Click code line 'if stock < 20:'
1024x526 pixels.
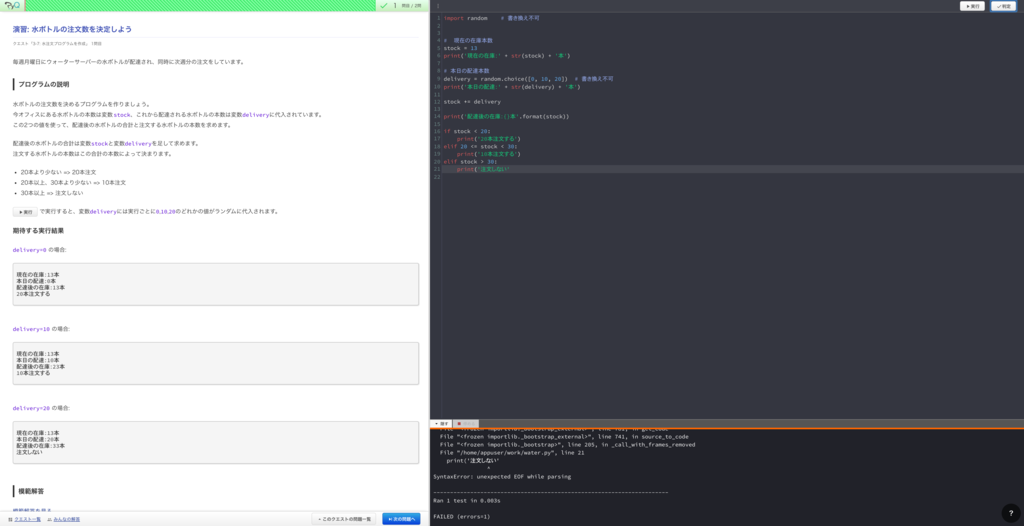467,131
